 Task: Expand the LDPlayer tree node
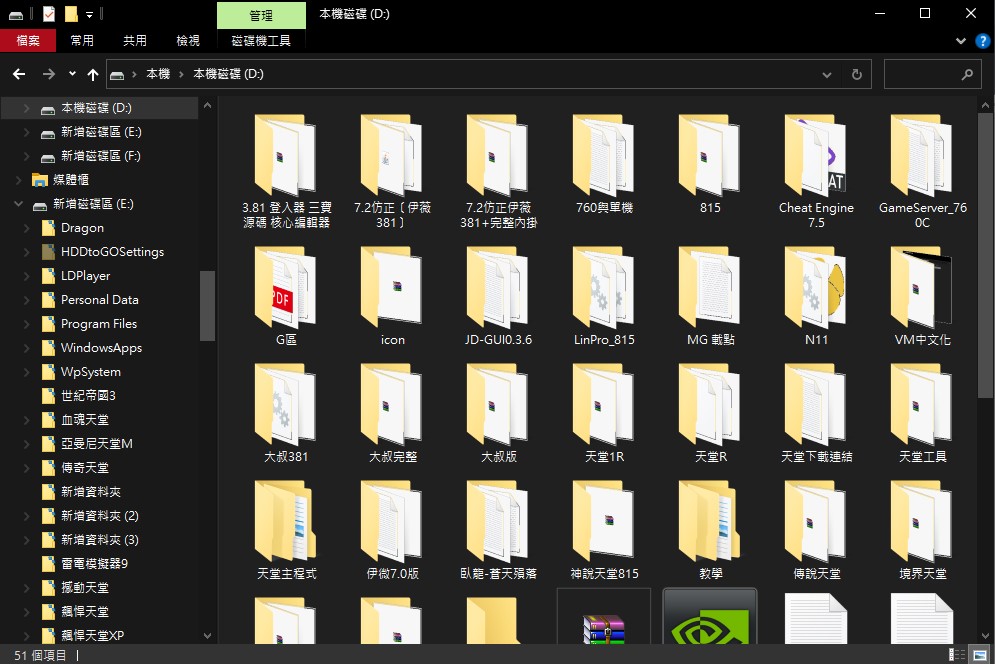(x=26, y=276)
